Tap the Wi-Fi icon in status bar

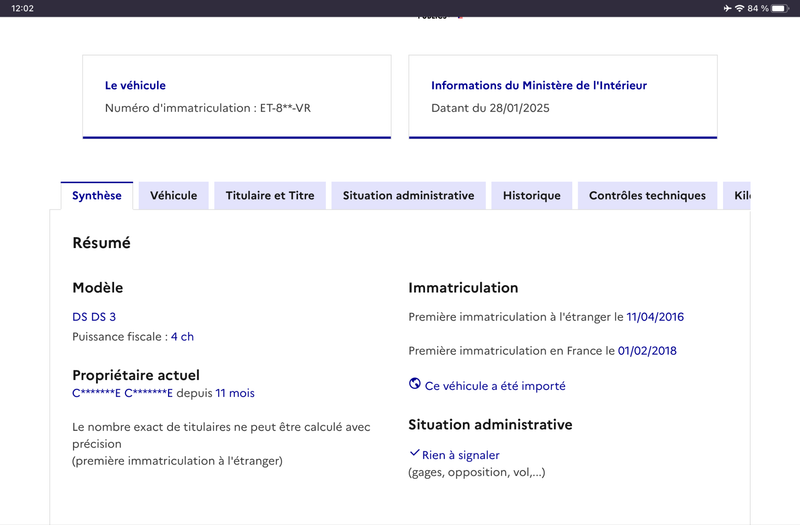[x=739, y=8]
